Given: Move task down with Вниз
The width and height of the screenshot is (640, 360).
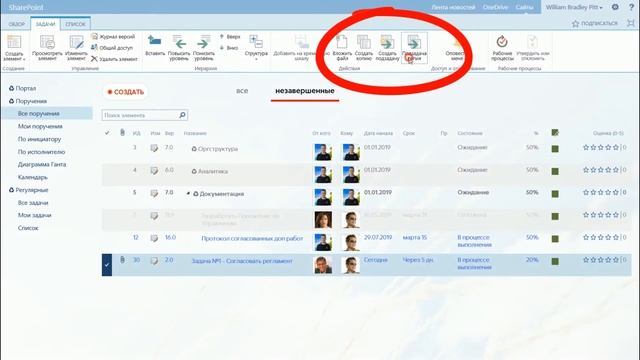Looking at the screenshot, I should [229, 48].
